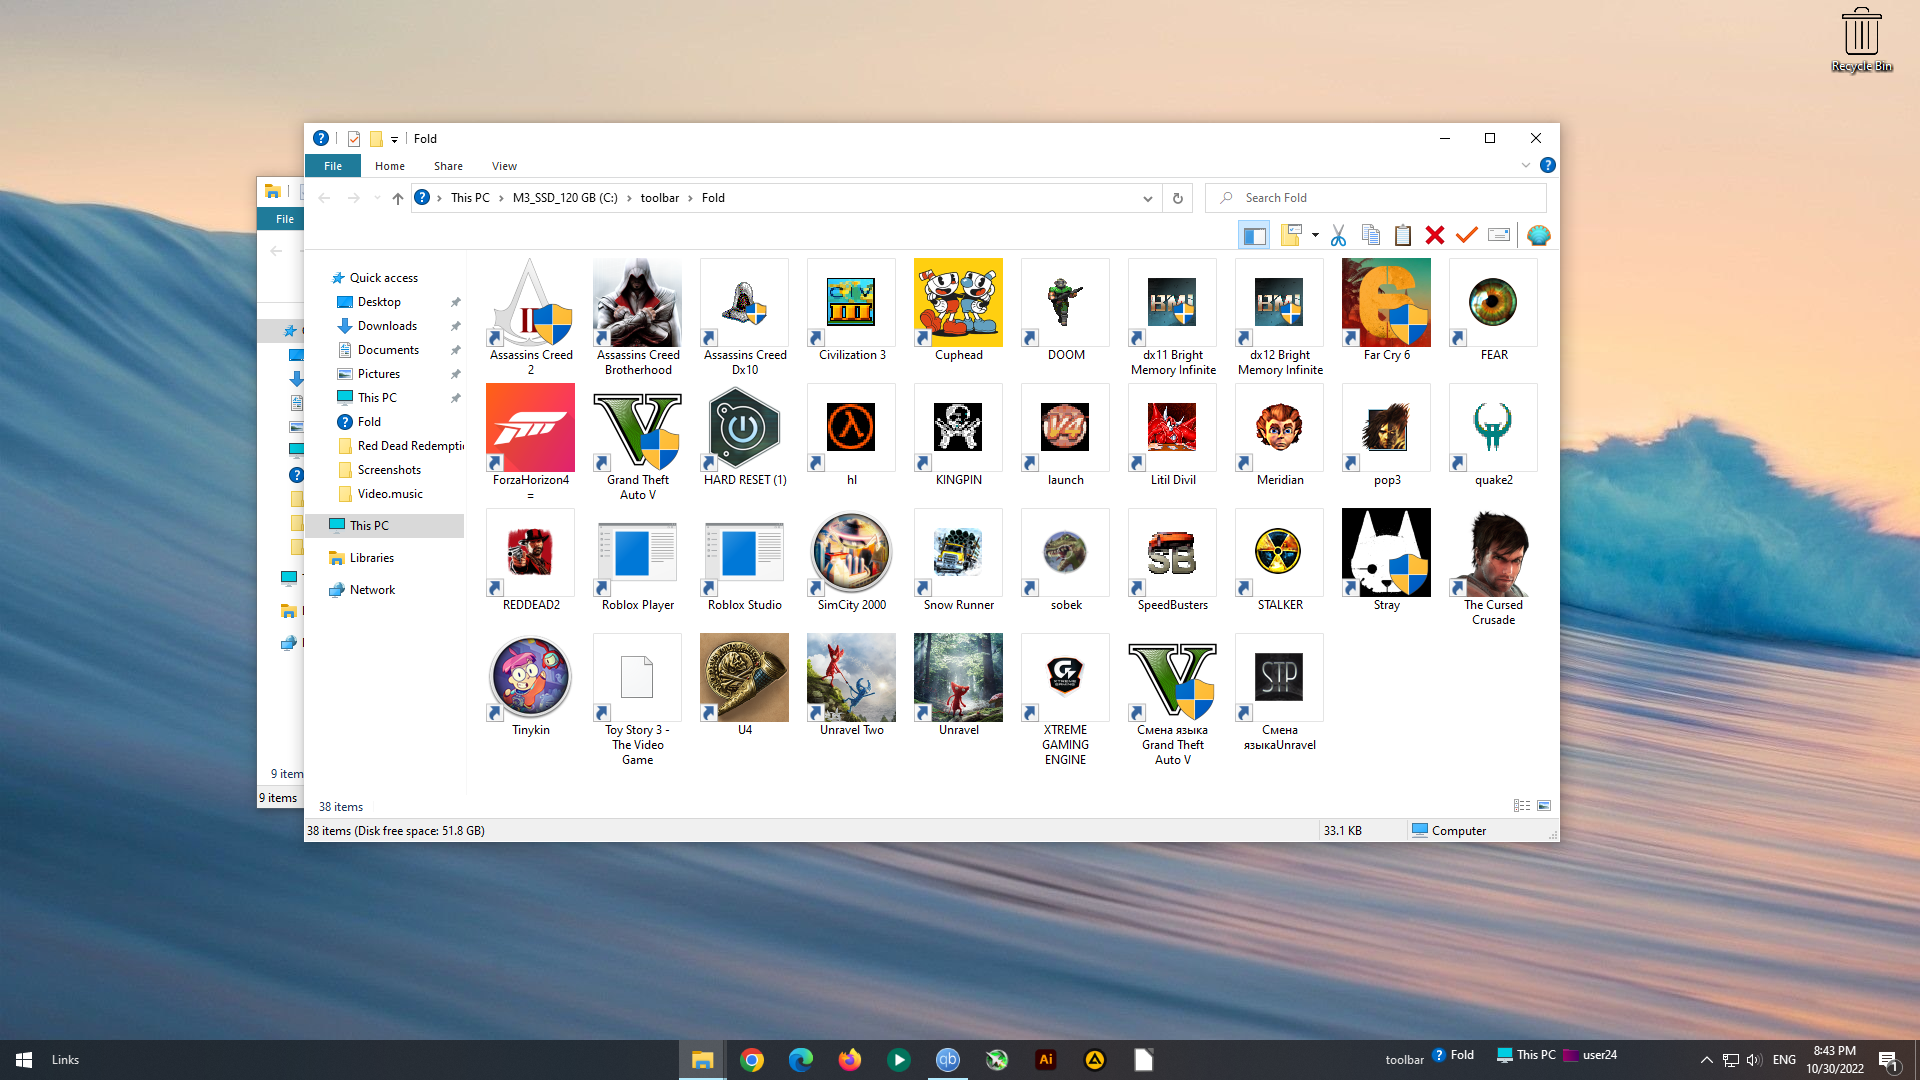Expand the ribbon with the chevron

1526,166
